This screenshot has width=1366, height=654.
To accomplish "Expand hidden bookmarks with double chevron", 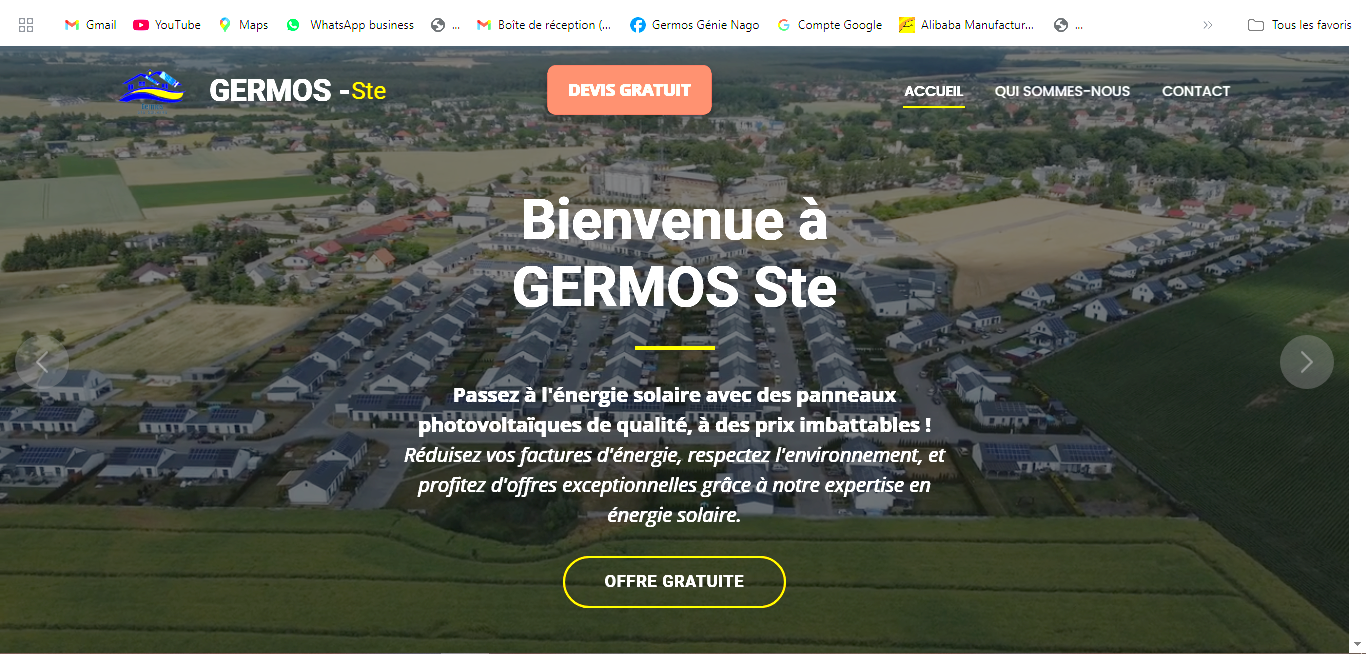I will (1208, 25).
